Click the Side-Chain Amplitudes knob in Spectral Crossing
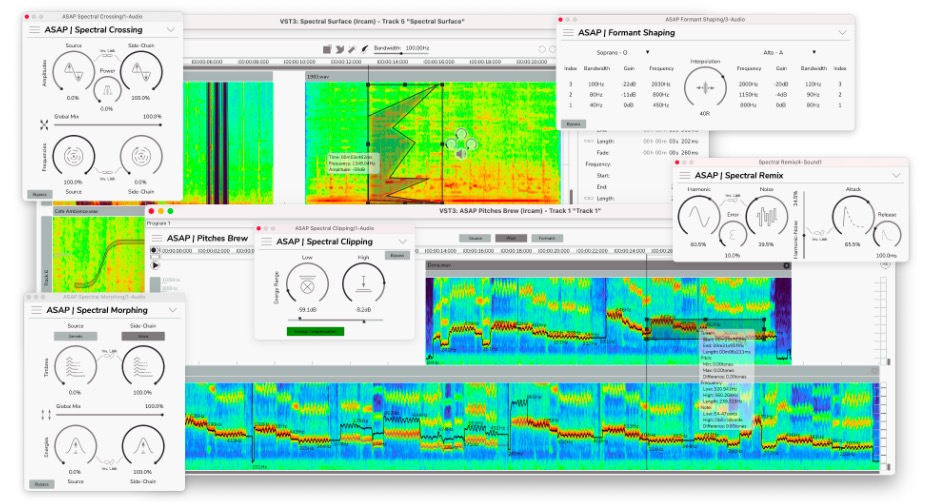The width and height of the screenshot is (933, 503). 142,72
